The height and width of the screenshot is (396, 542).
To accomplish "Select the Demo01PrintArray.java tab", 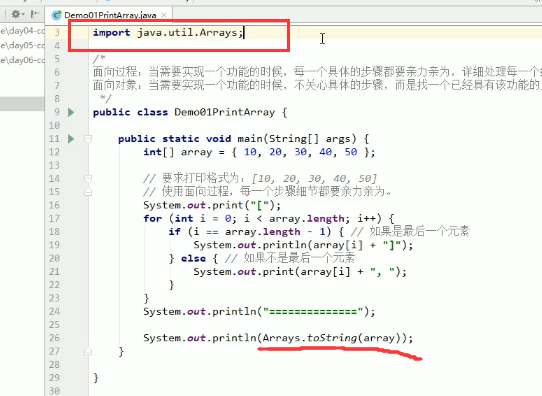I will [x=110, y=15].
